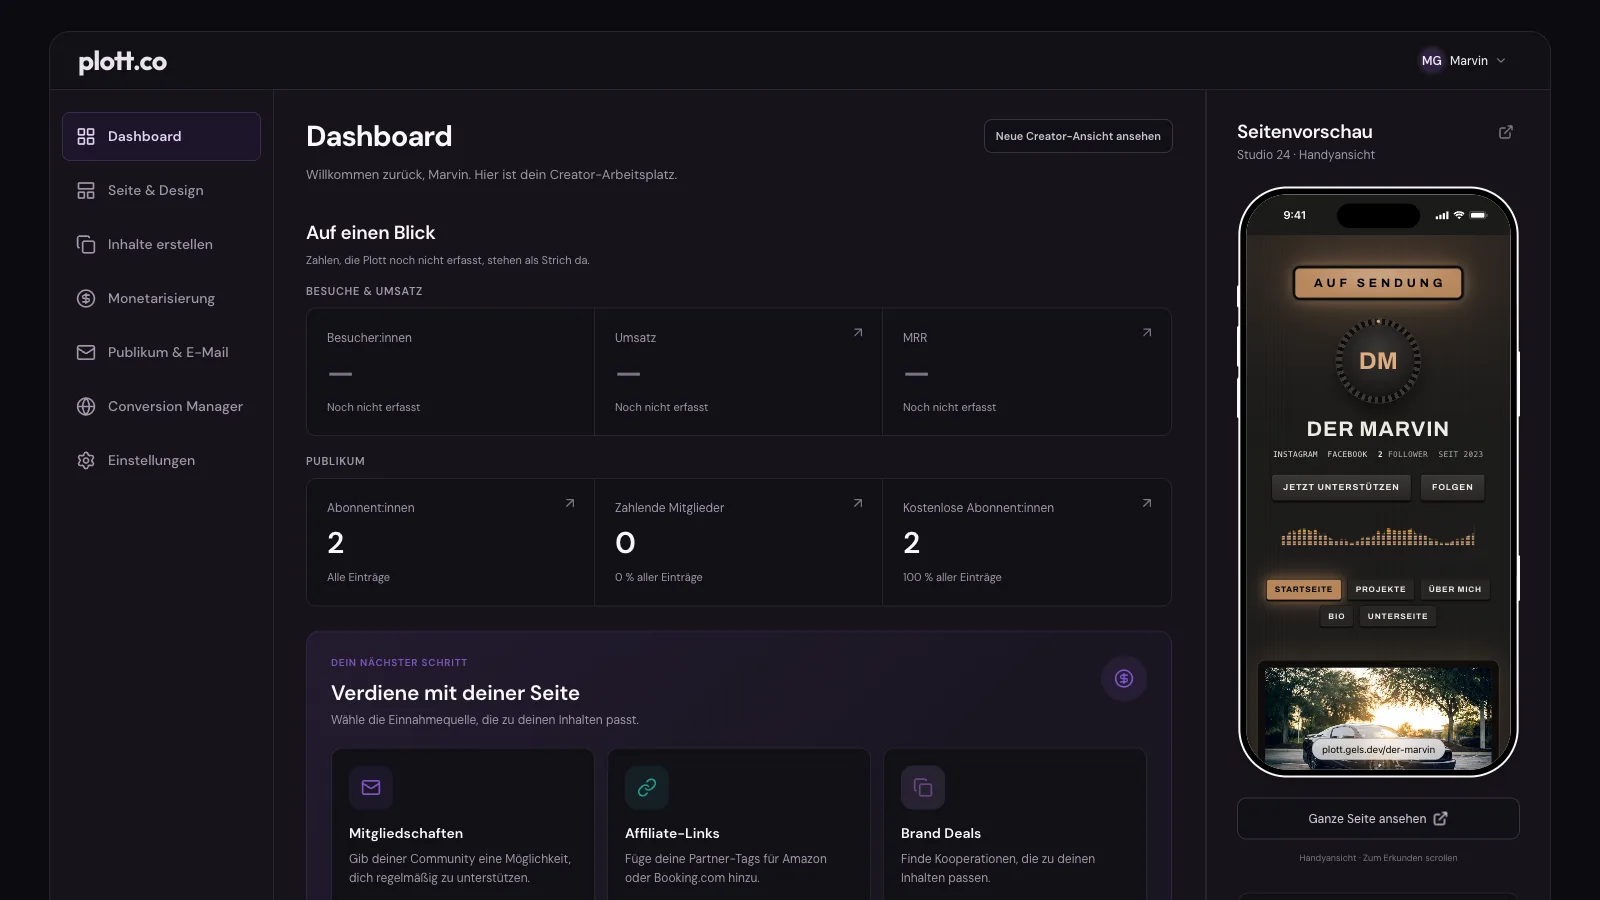Click the plott.co logo
The image size is (1600, 900).
(123, 62)
